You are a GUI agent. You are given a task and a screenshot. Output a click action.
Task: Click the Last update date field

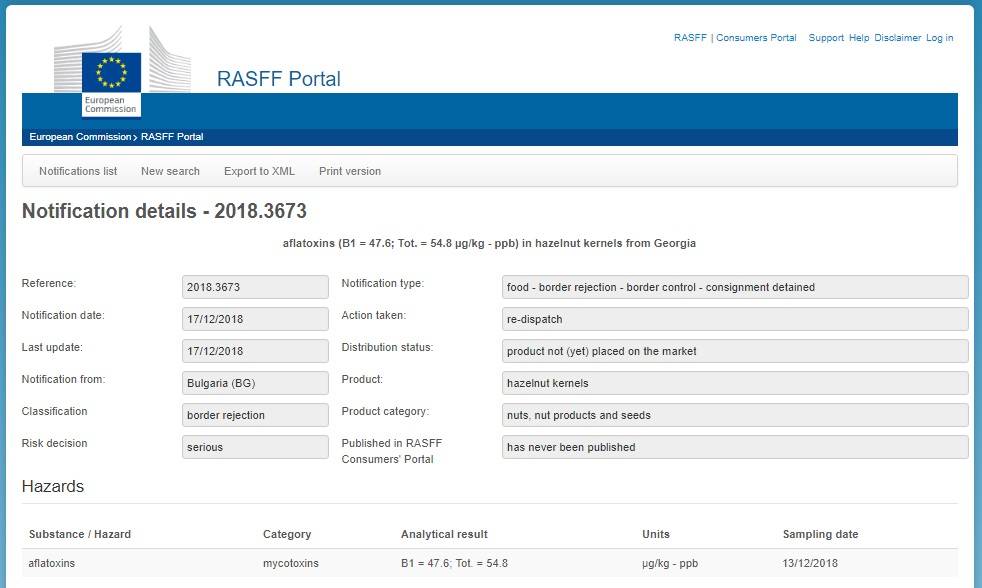click(256, 351)
